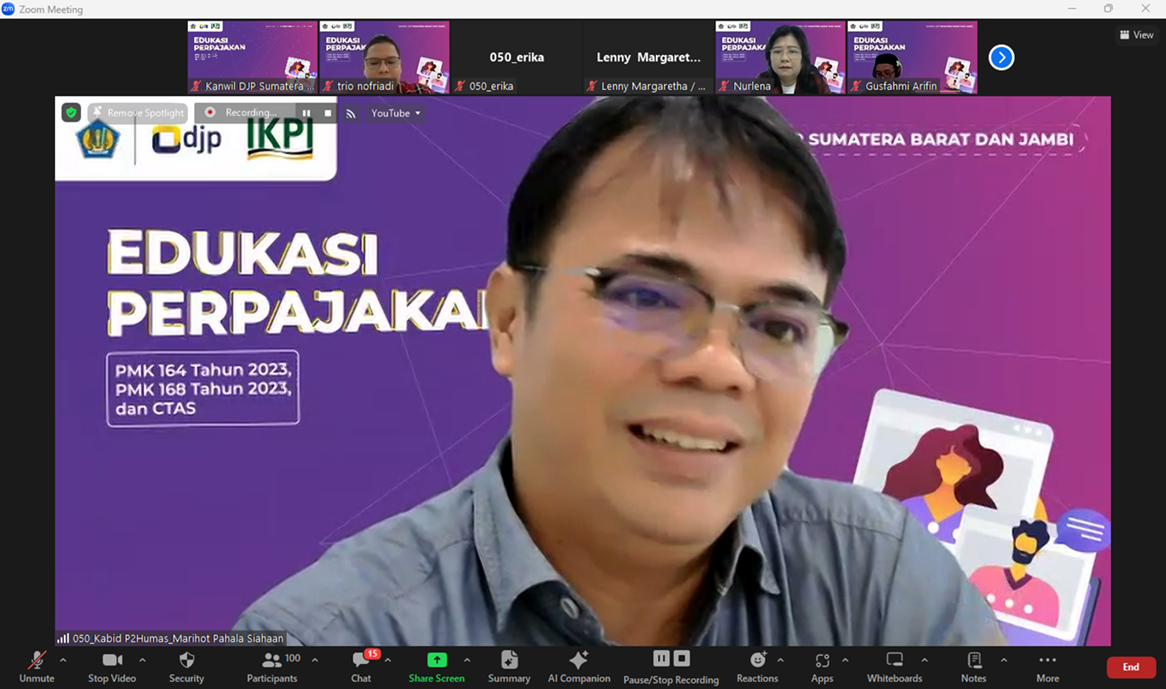Stop Video camera
Image resolution: width=1166 pixels, height=689 pixels.
tap(111, 666)
